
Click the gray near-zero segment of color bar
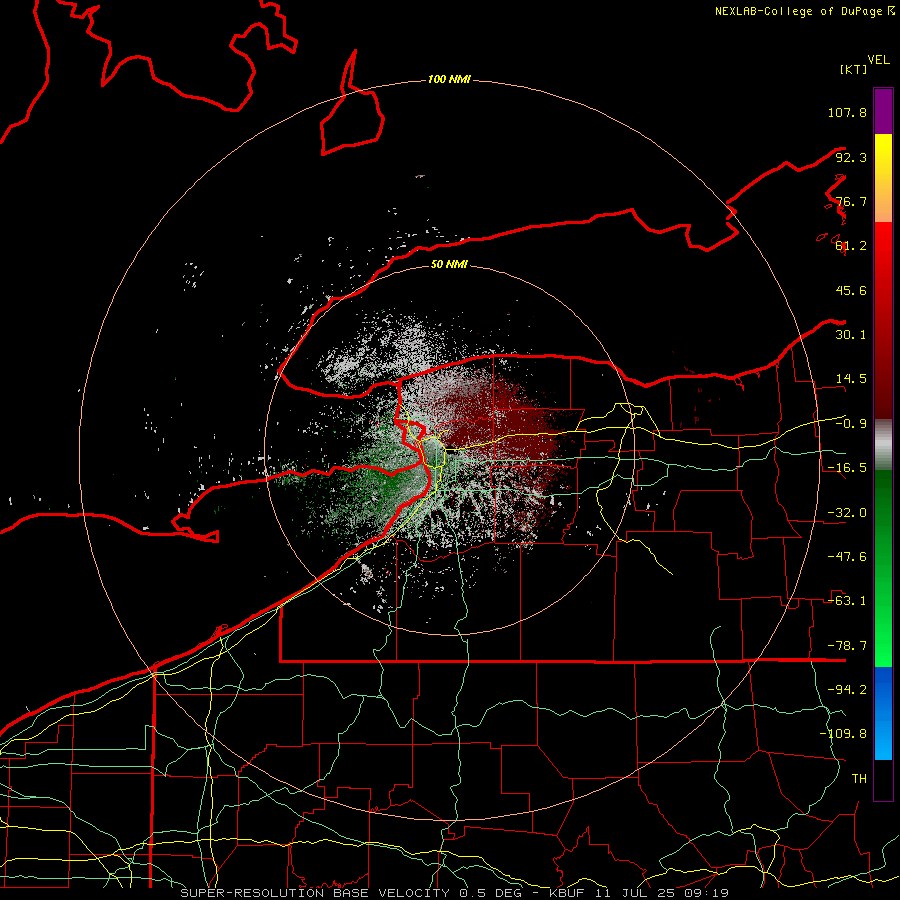883,445
